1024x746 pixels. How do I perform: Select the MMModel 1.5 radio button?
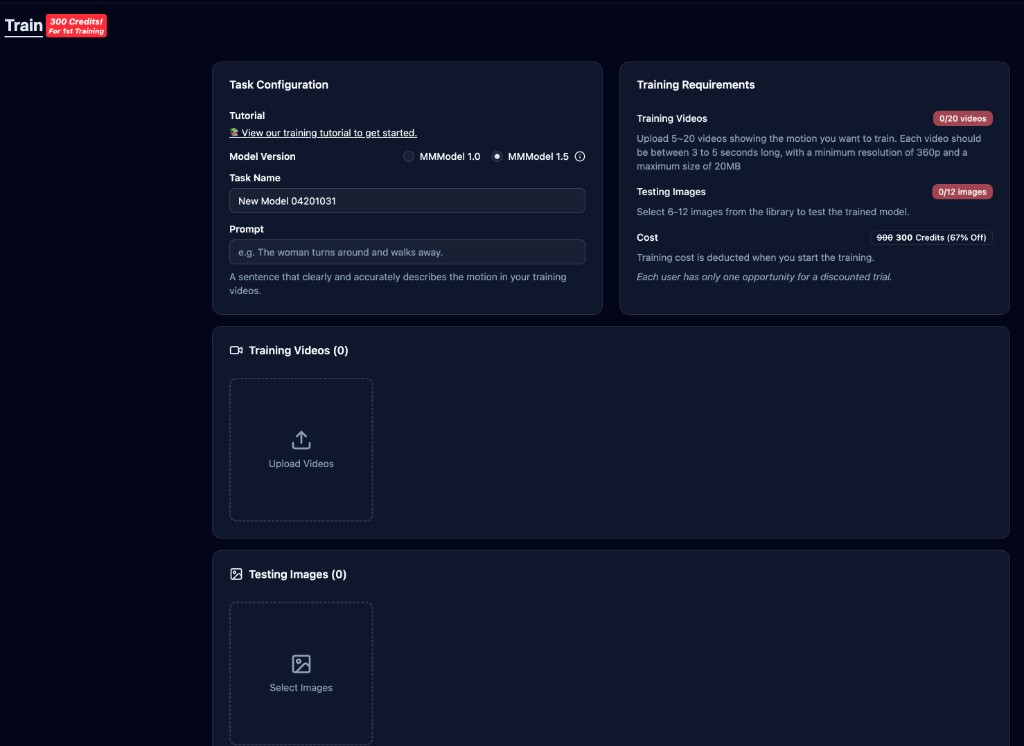coord(497,157)
